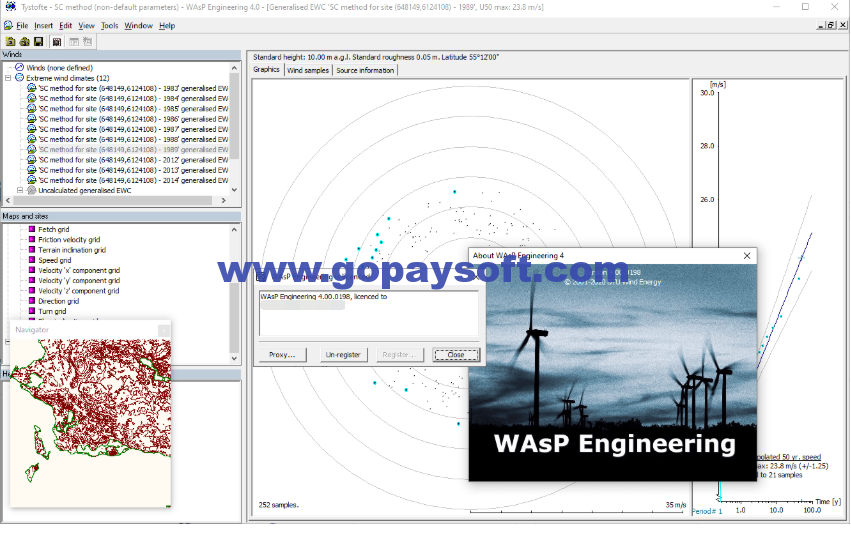The height and width of the screenshot is (543, 851).
Task: Click the Velocity 'x' component grid icon
Action: pos(32,270)
